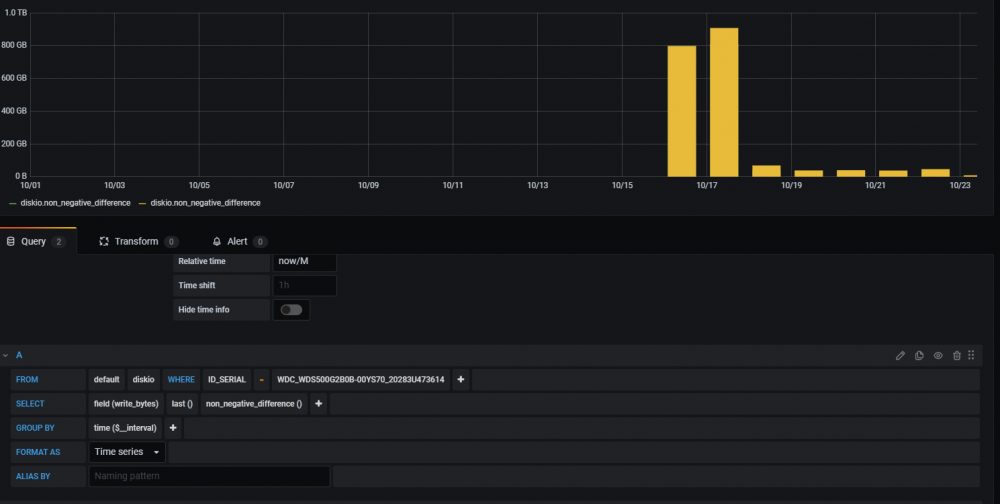Viewport: 1000px width, 504px height.
Task: Click the last () aggregation segment
Action: 182,404
